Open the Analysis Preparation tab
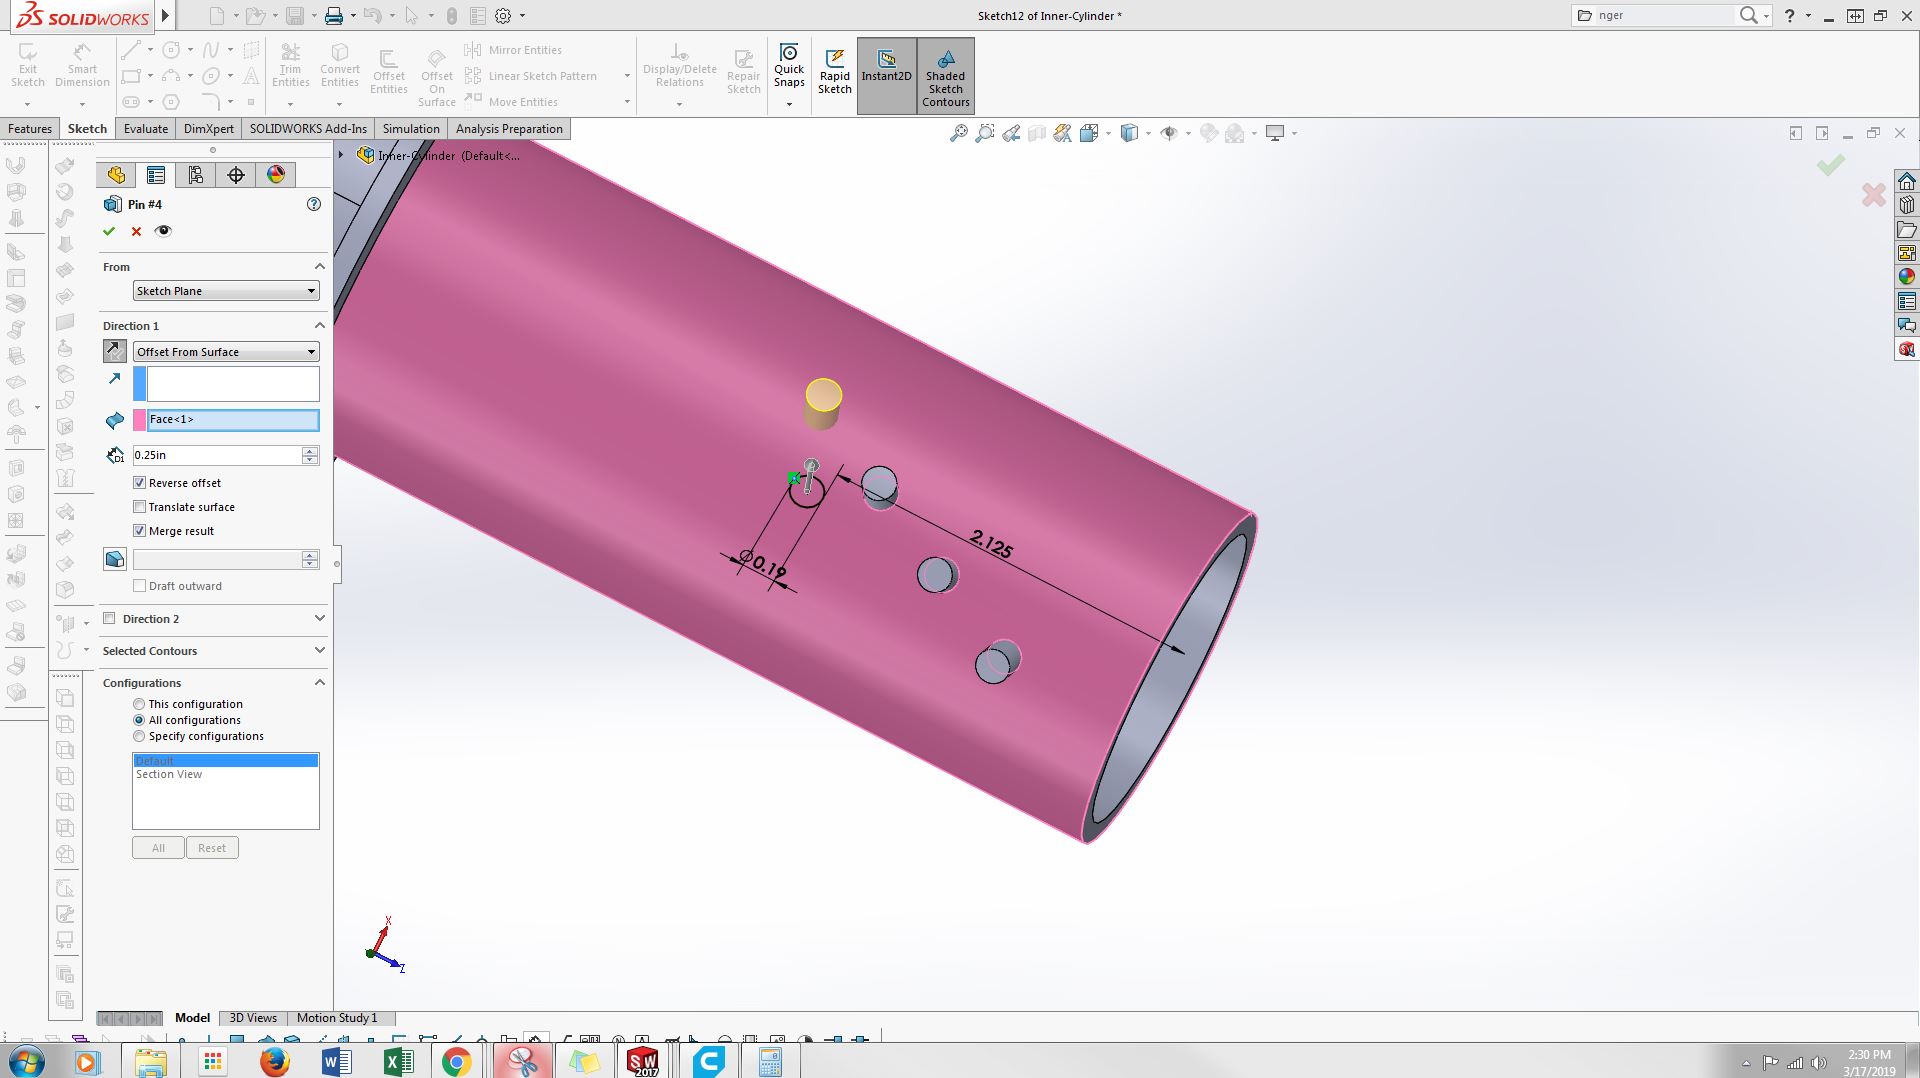 coord(509,129)
